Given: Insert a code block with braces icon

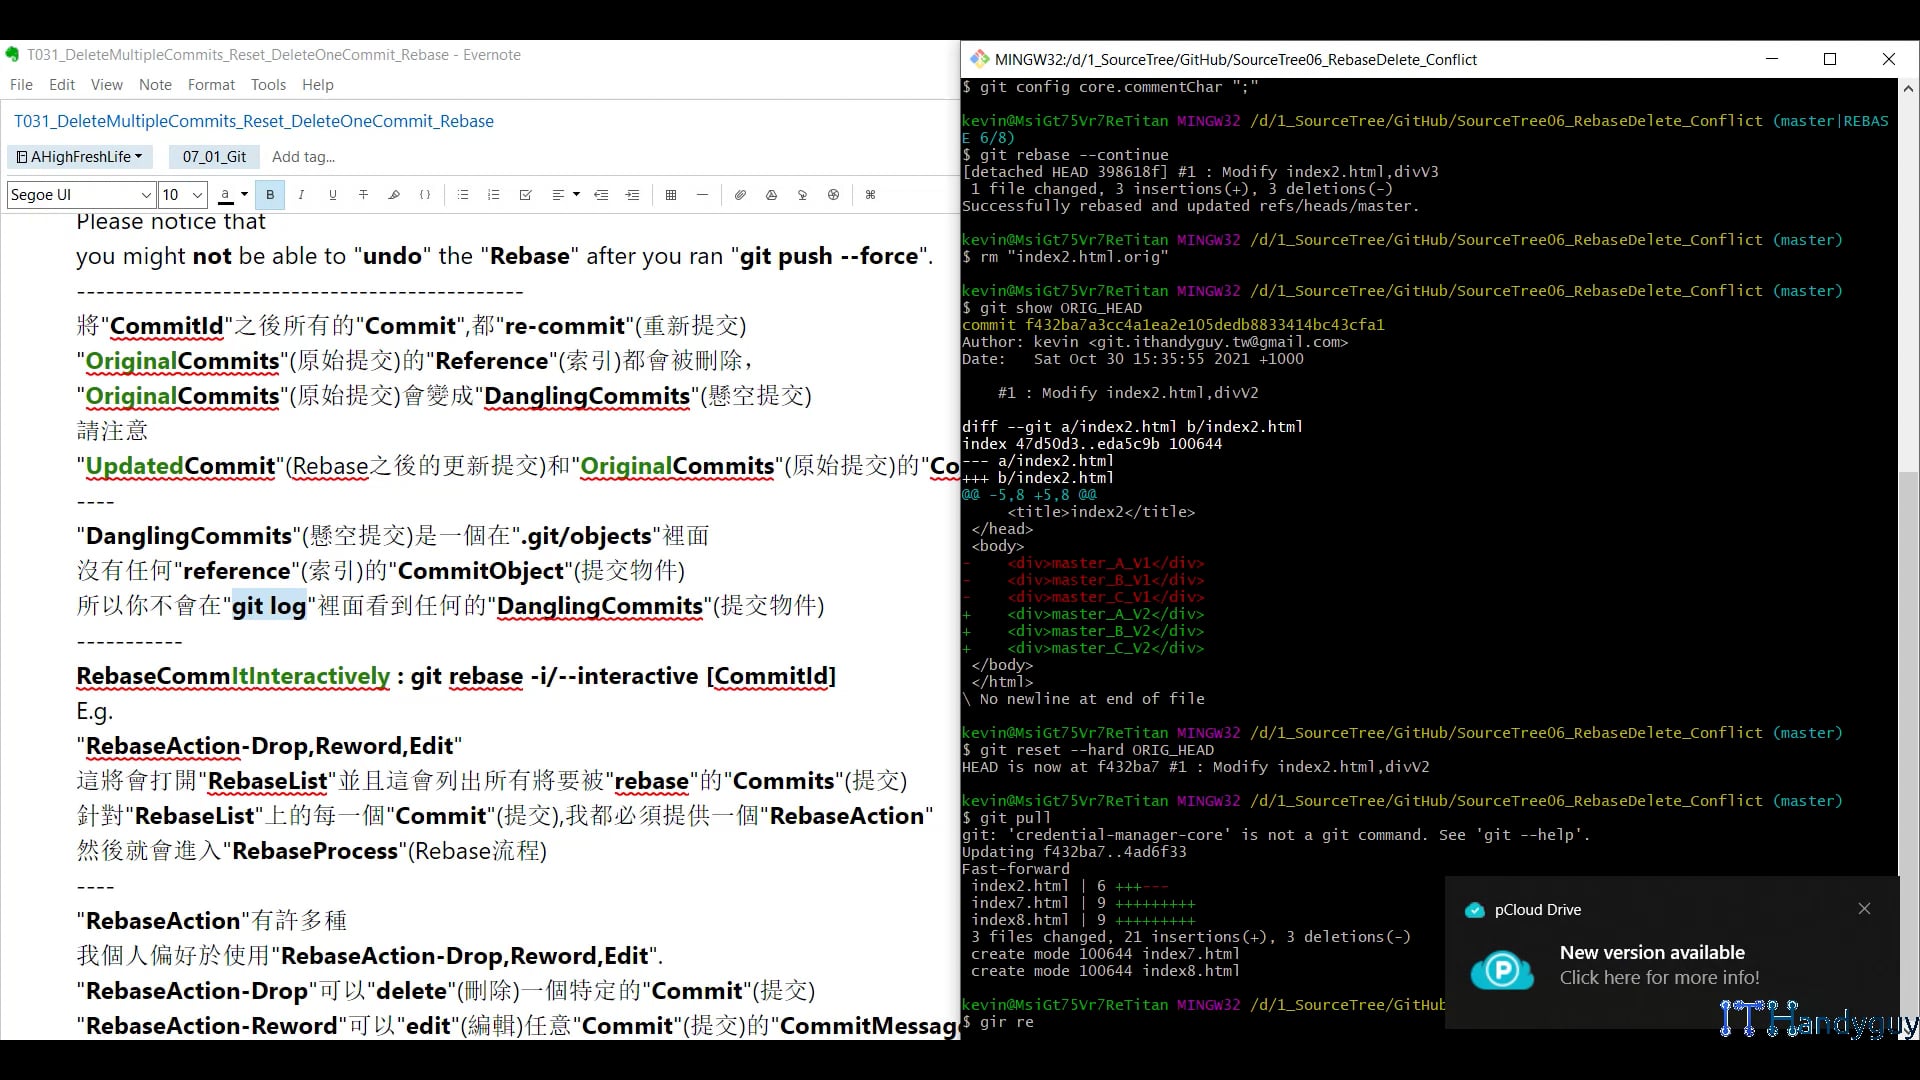Looking at the screenshot, I should coord(425,194).
